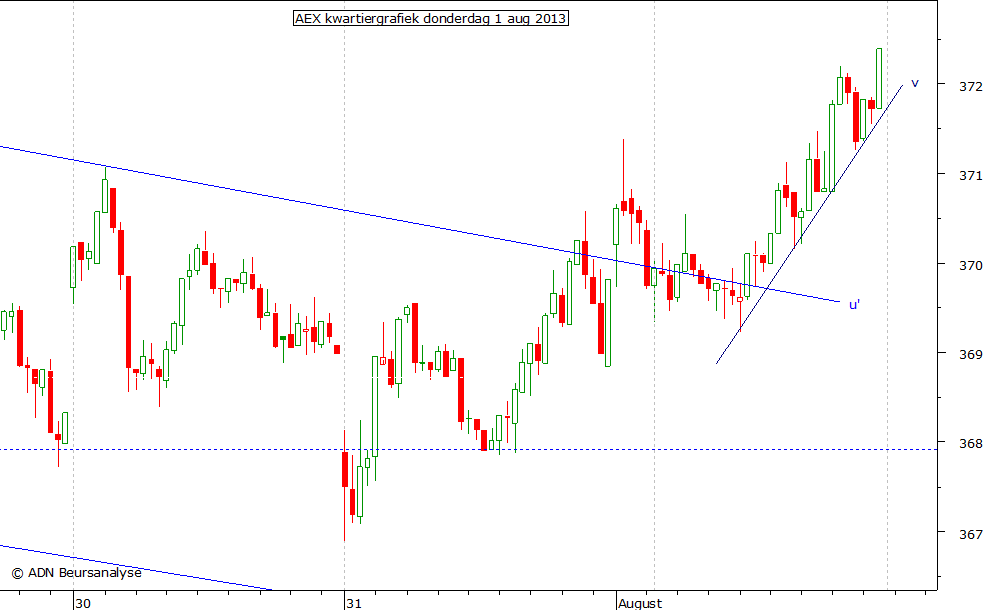Click the 367 price axis label
The image size is (985, 610).
click(x=970, y=535)
